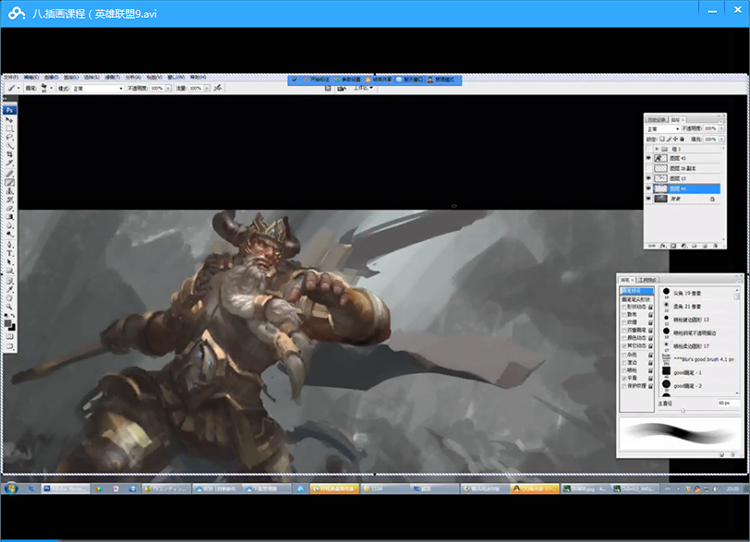Open the 编辑(E) menu
The height and width of the screenshot is (542, 750).
[31, 77]
